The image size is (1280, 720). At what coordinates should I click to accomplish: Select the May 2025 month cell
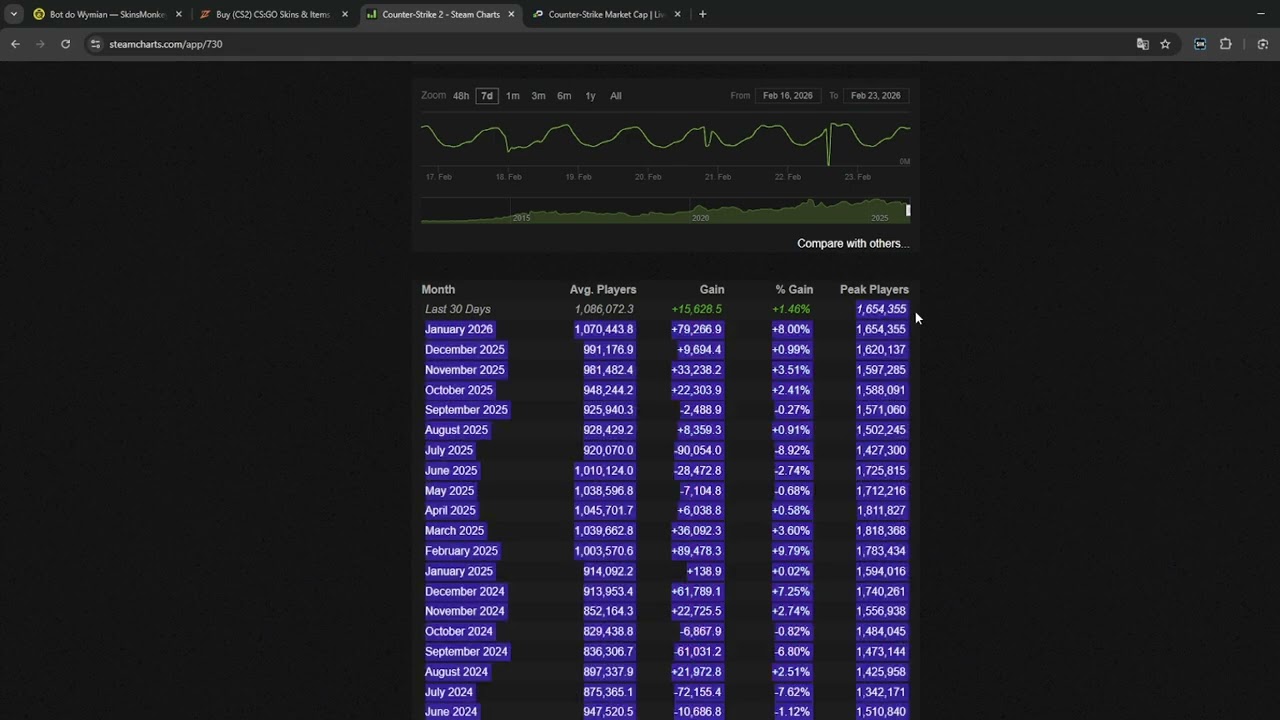pos(450,491)
